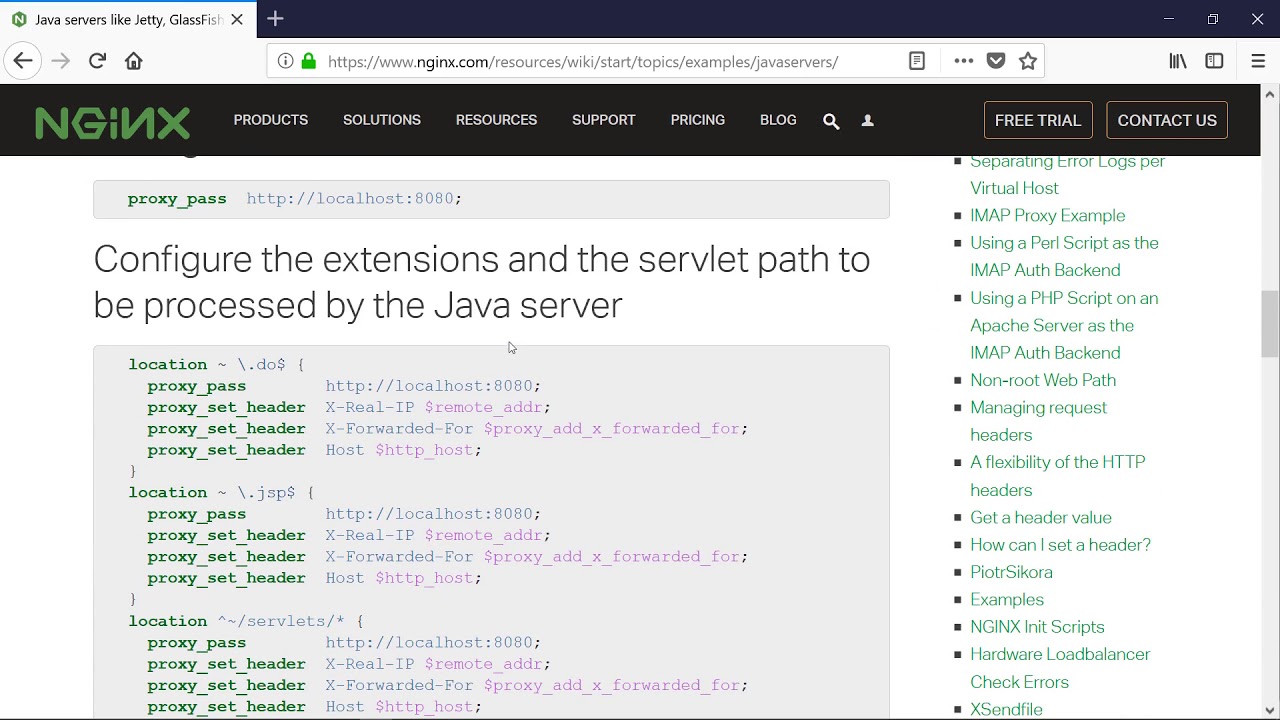Open a new browser tab
Viewport: 1280px width, 720px height.
tap(275, 19)
